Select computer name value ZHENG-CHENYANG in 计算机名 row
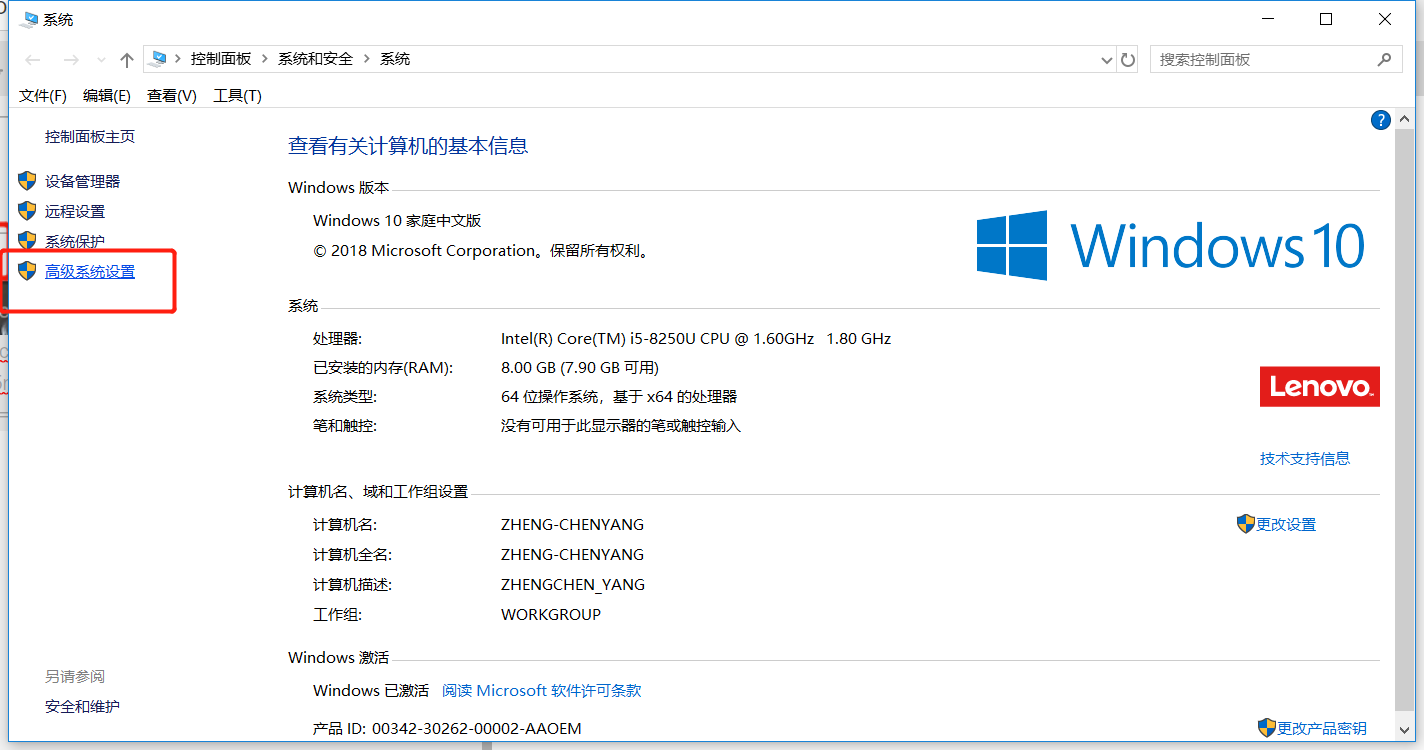 click(572, 525)
